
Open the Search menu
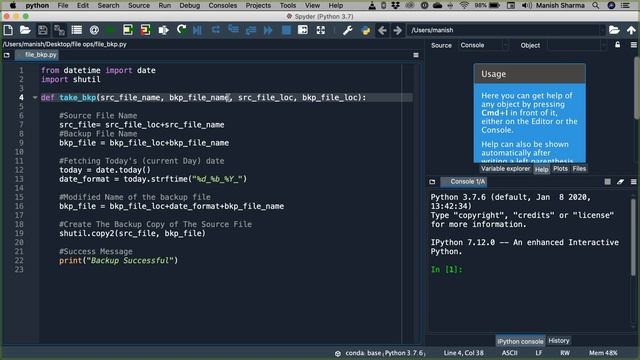pyautogui.click(x=108, y=5)
